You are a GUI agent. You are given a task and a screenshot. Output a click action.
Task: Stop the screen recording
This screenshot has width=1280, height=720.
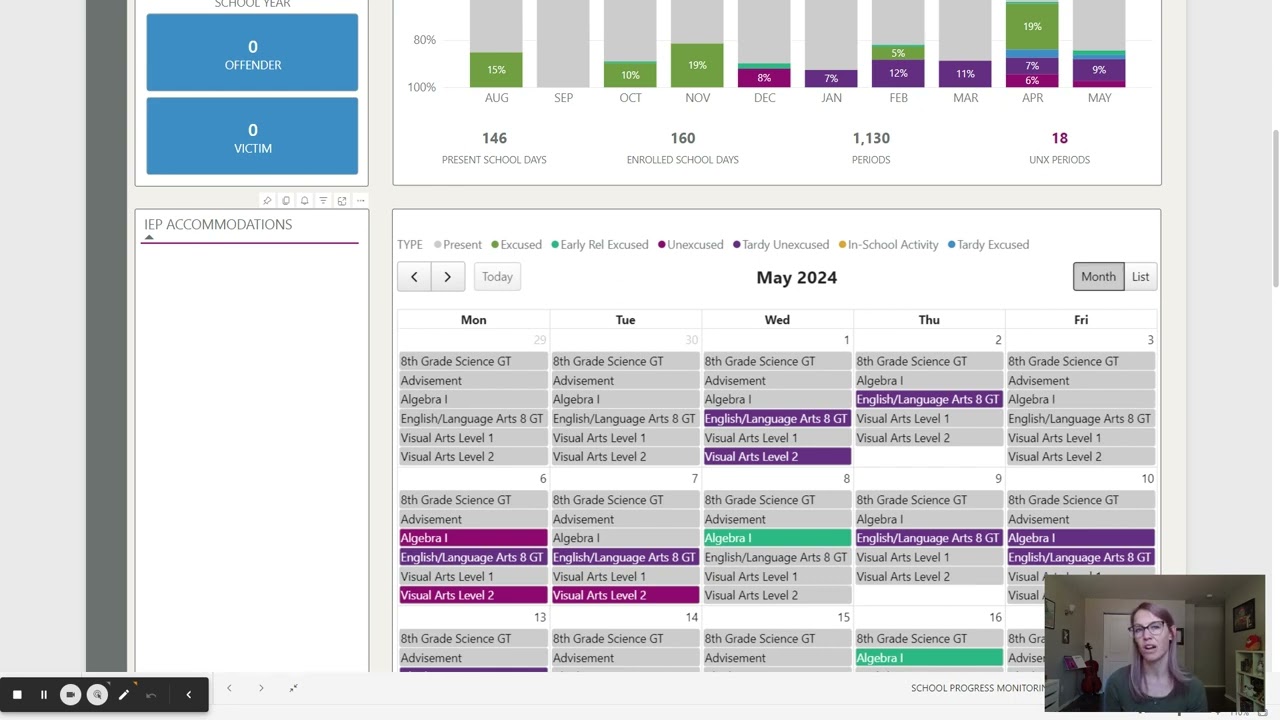tap(17, 694)
